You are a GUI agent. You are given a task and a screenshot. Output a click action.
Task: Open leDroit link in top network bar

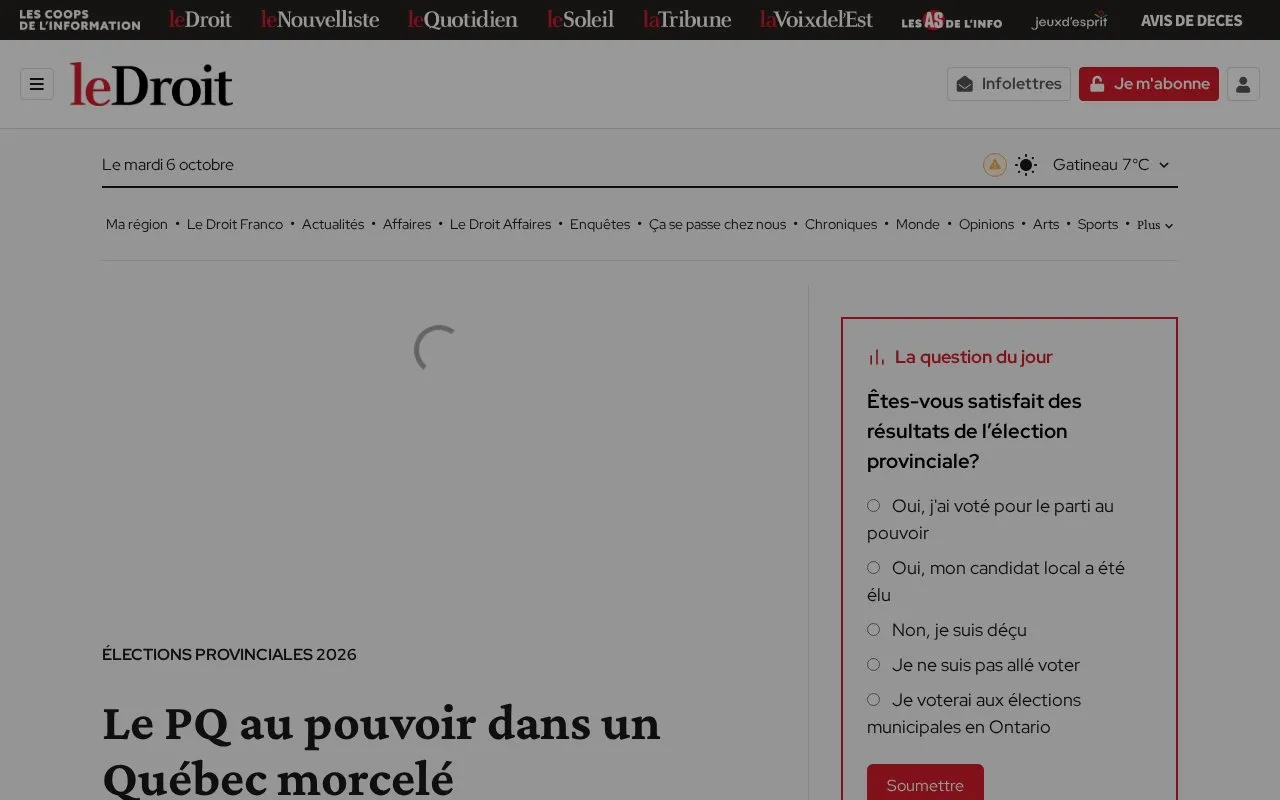[200, 20]
